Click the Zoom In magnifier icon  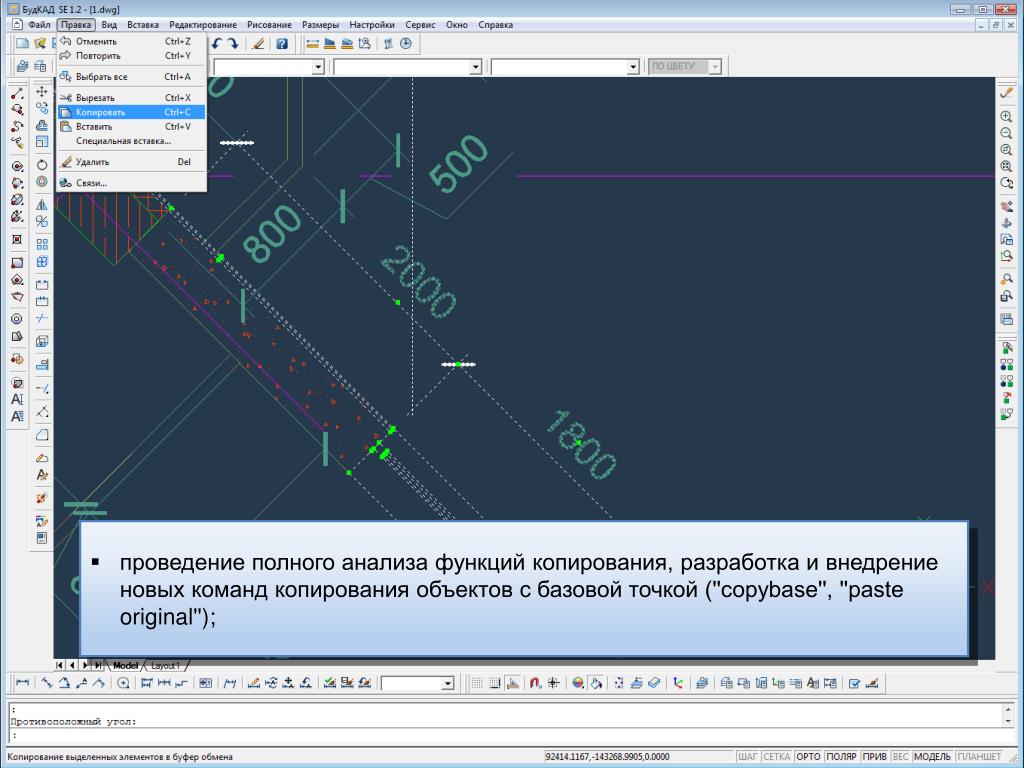click(1006, 116)
